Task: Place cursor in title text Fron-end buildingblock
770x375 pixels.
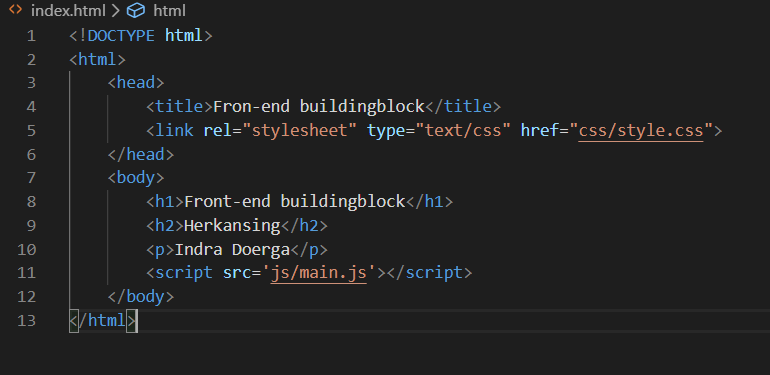Action: pyautogui.click(x=319, y=107)
